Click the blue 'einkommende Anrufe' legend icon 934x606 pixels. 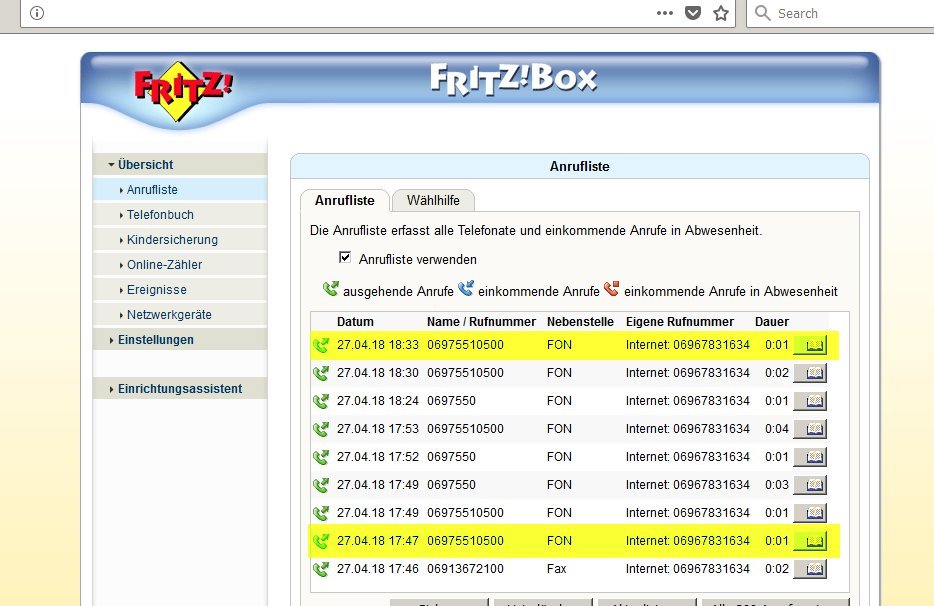click(466, 288)
